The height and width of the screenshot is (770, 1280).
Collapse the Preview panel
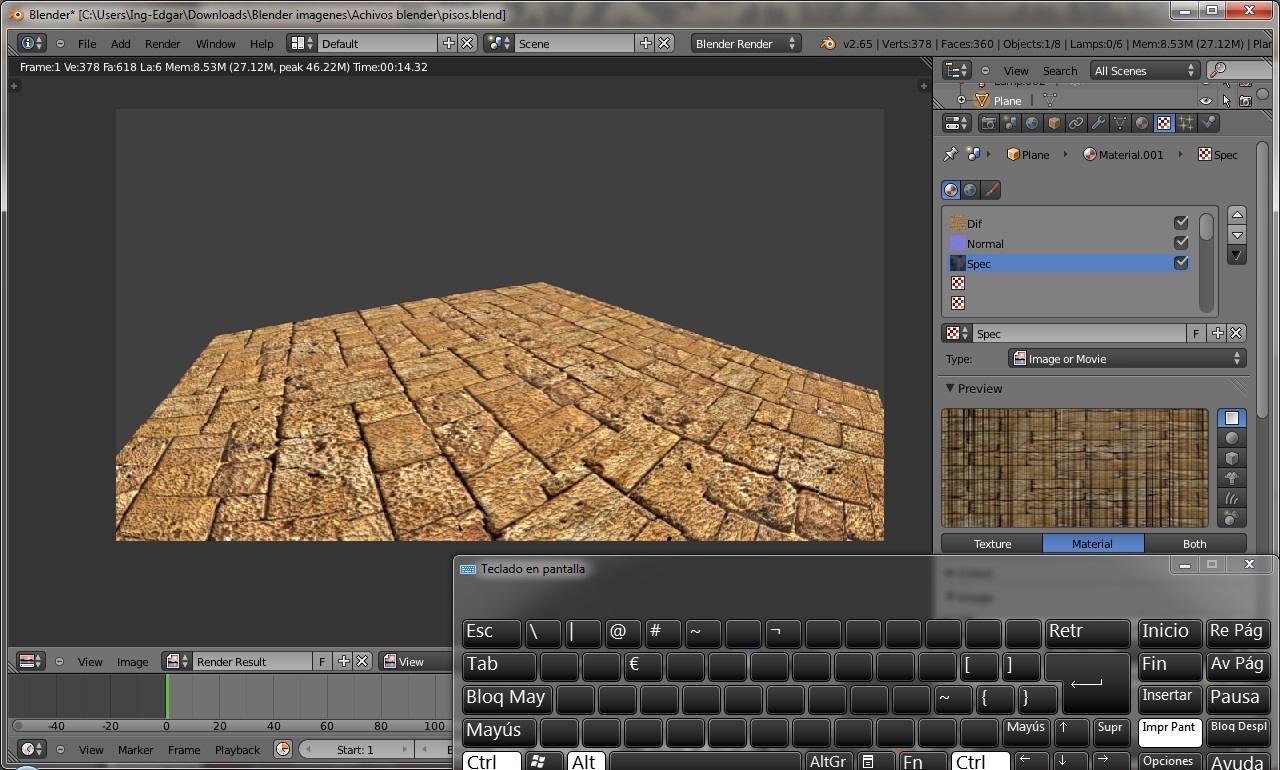coord(950,388)
